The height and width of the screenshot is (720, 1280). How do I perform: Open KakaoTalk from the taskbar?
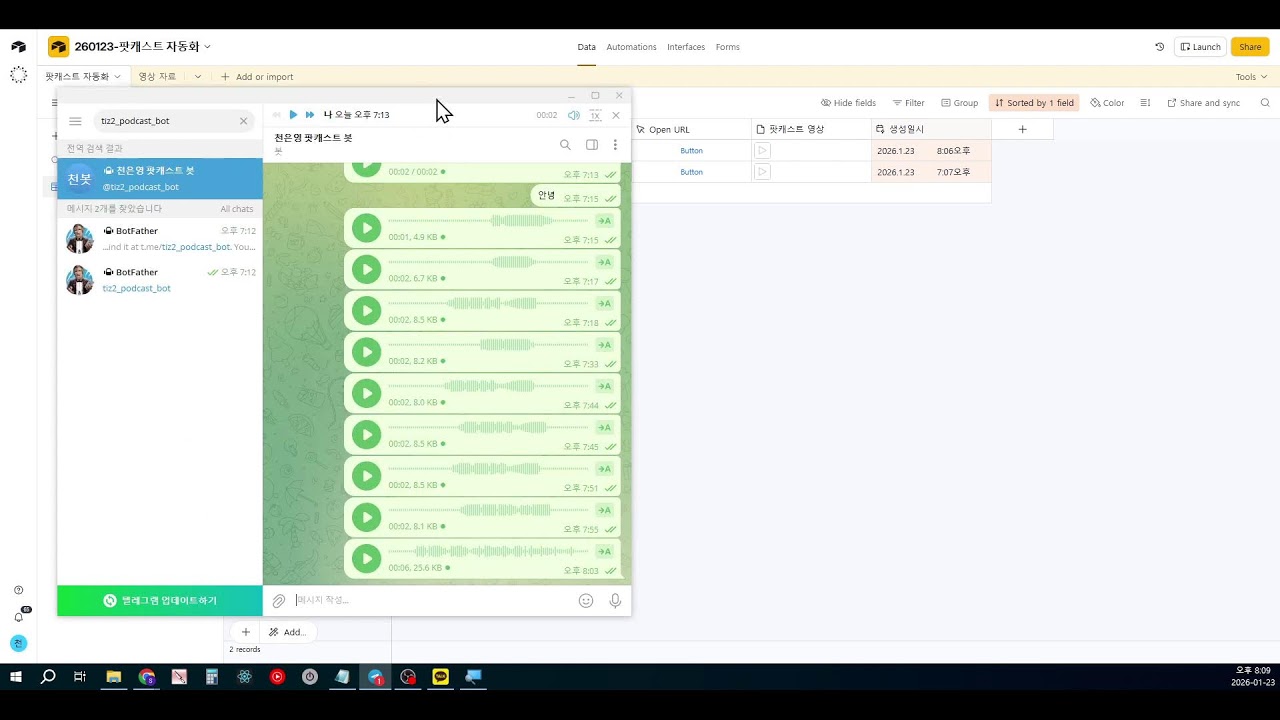coord(440,677)
